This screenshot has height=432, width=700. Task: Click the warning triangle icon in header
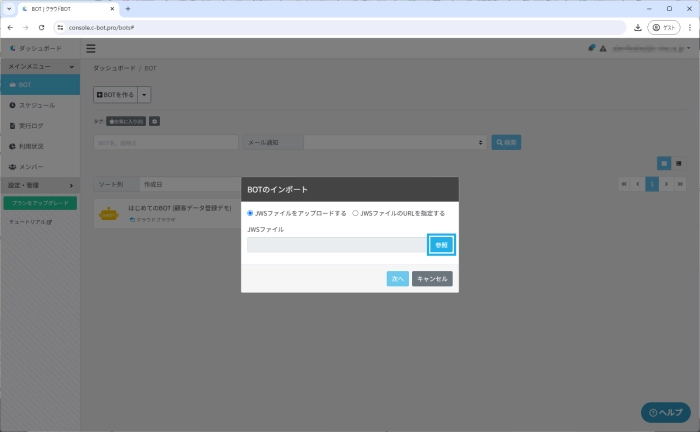point(602,47)
